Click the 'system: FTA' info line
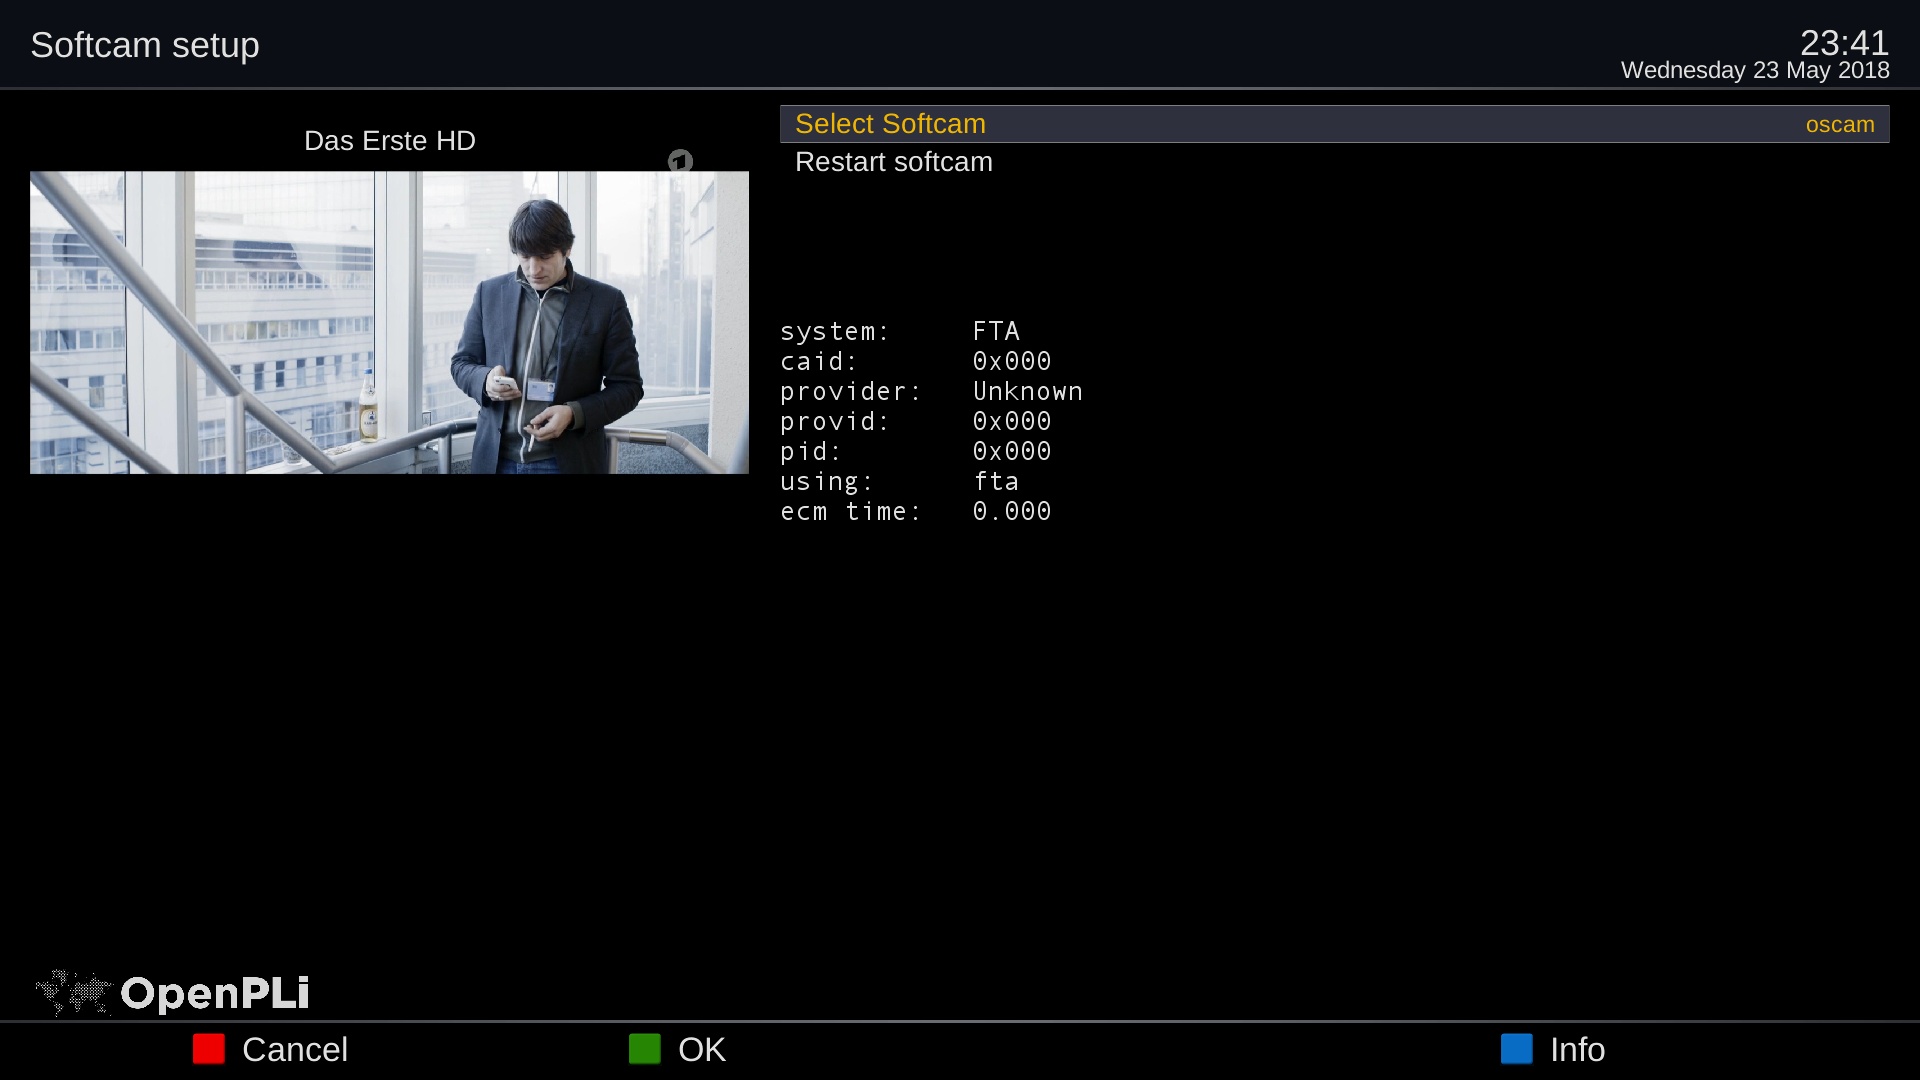The height and width of the screenshot is (1080, 1920). [x=900, y=331]
